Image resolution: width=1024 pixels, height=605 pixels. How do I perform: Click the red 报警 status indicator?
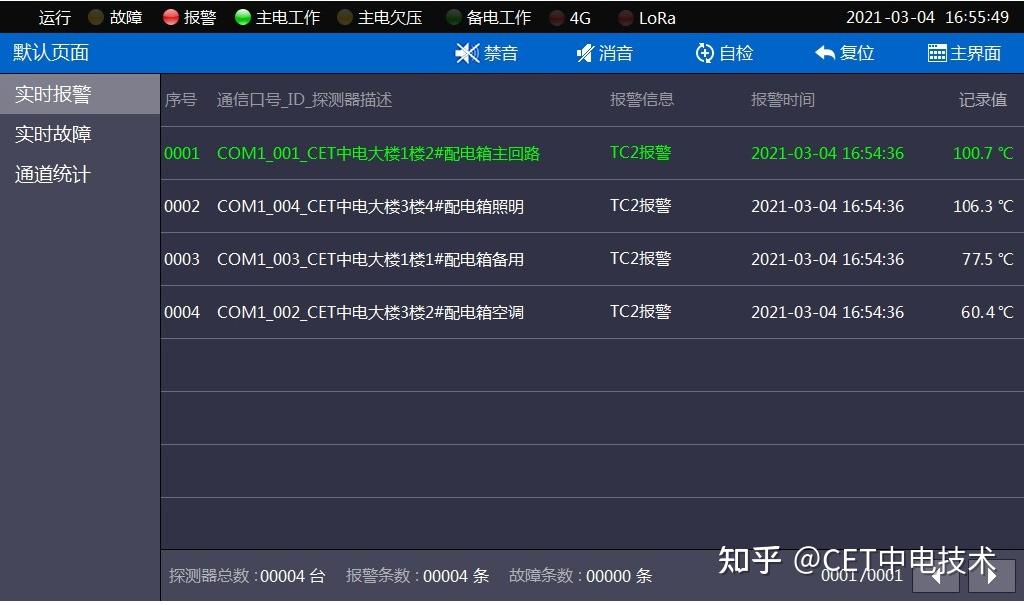point(171,17)
